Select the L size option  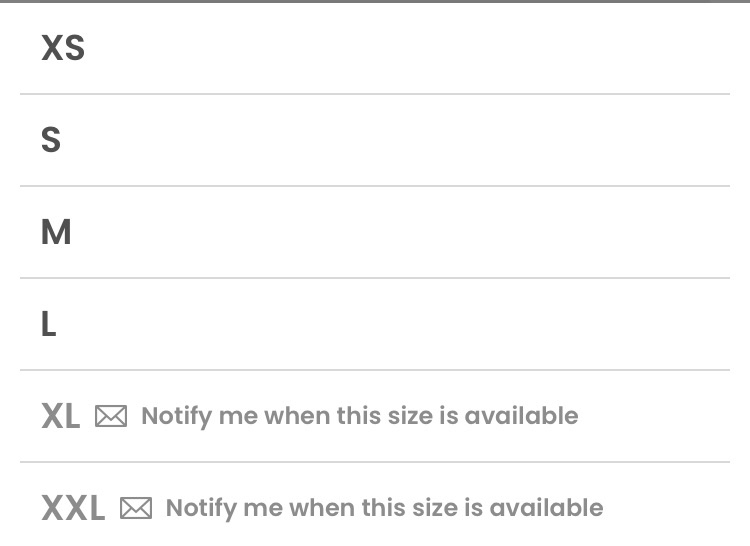[x=49, y=324]
